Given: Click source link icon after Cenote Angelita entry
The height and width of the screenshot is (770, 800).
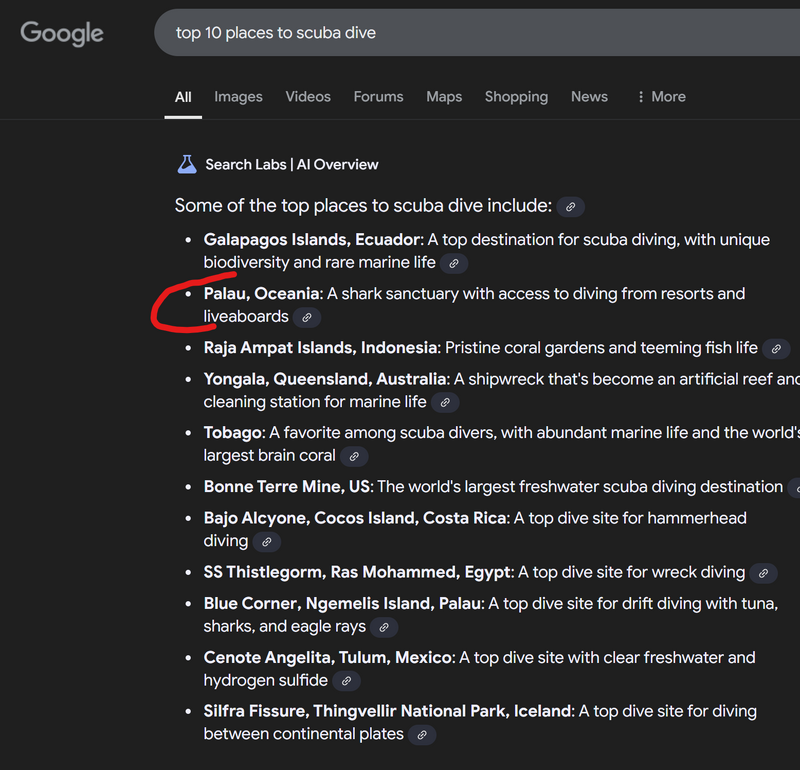Looking at the screenshot, I should [346, 681].
